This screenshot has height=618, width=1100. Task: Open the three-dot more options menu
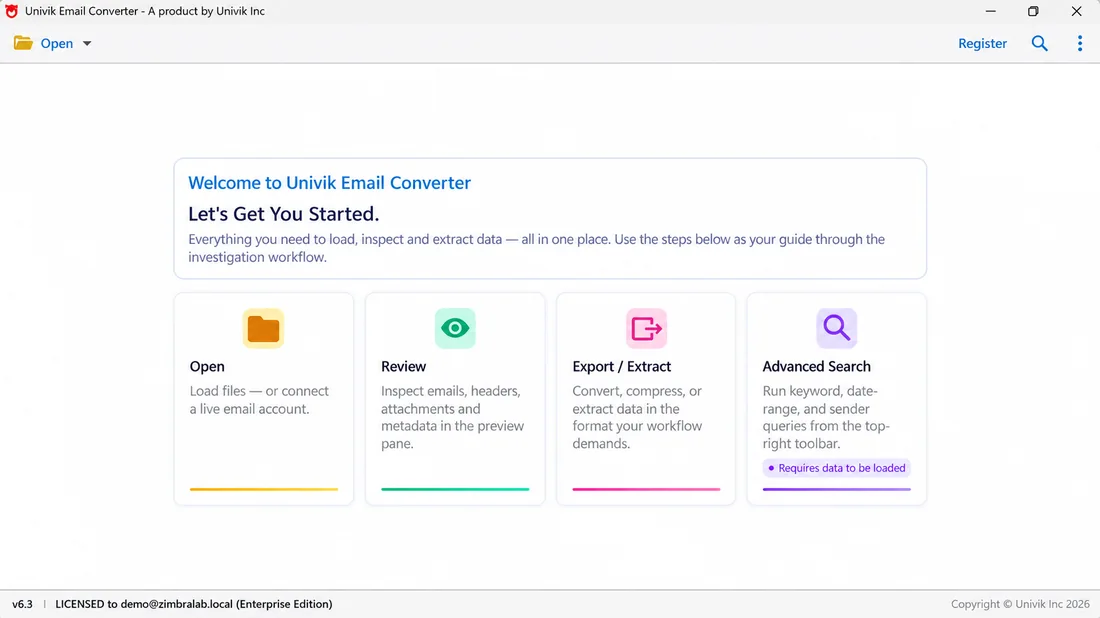pyautogui.click(x=1080, y=43)
